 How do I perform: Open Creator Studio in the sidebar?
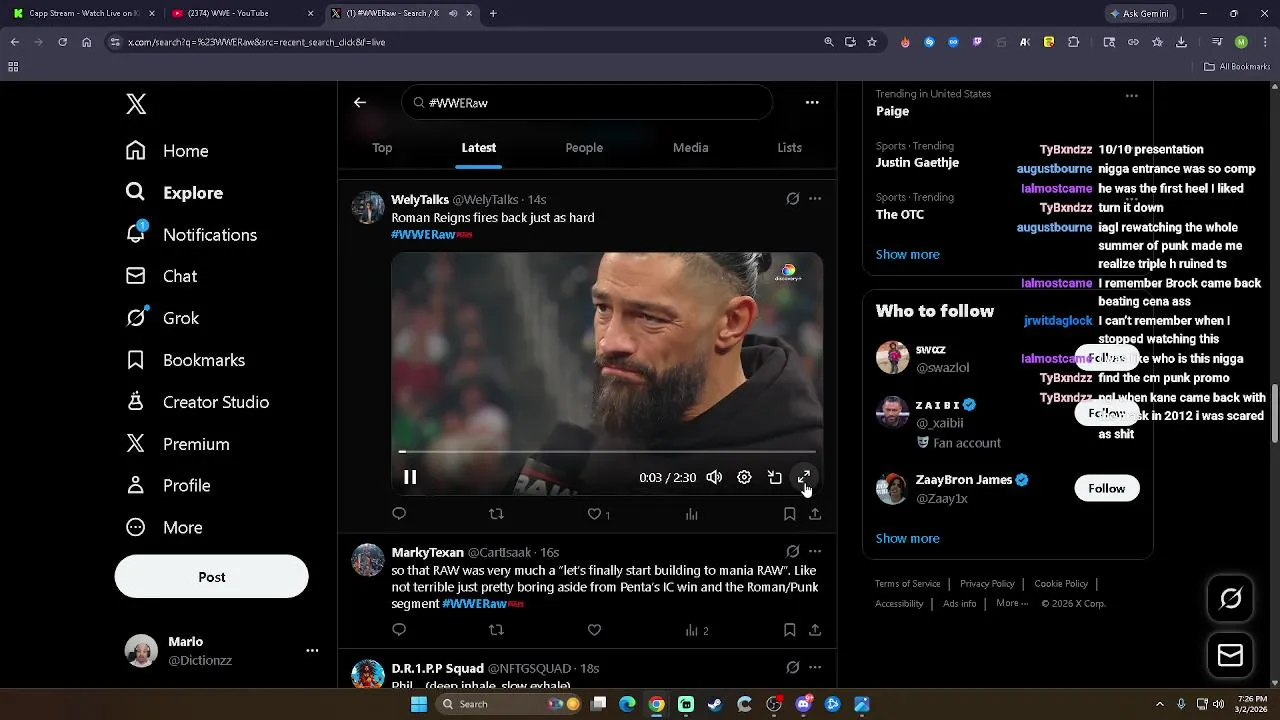pos(197,402)
